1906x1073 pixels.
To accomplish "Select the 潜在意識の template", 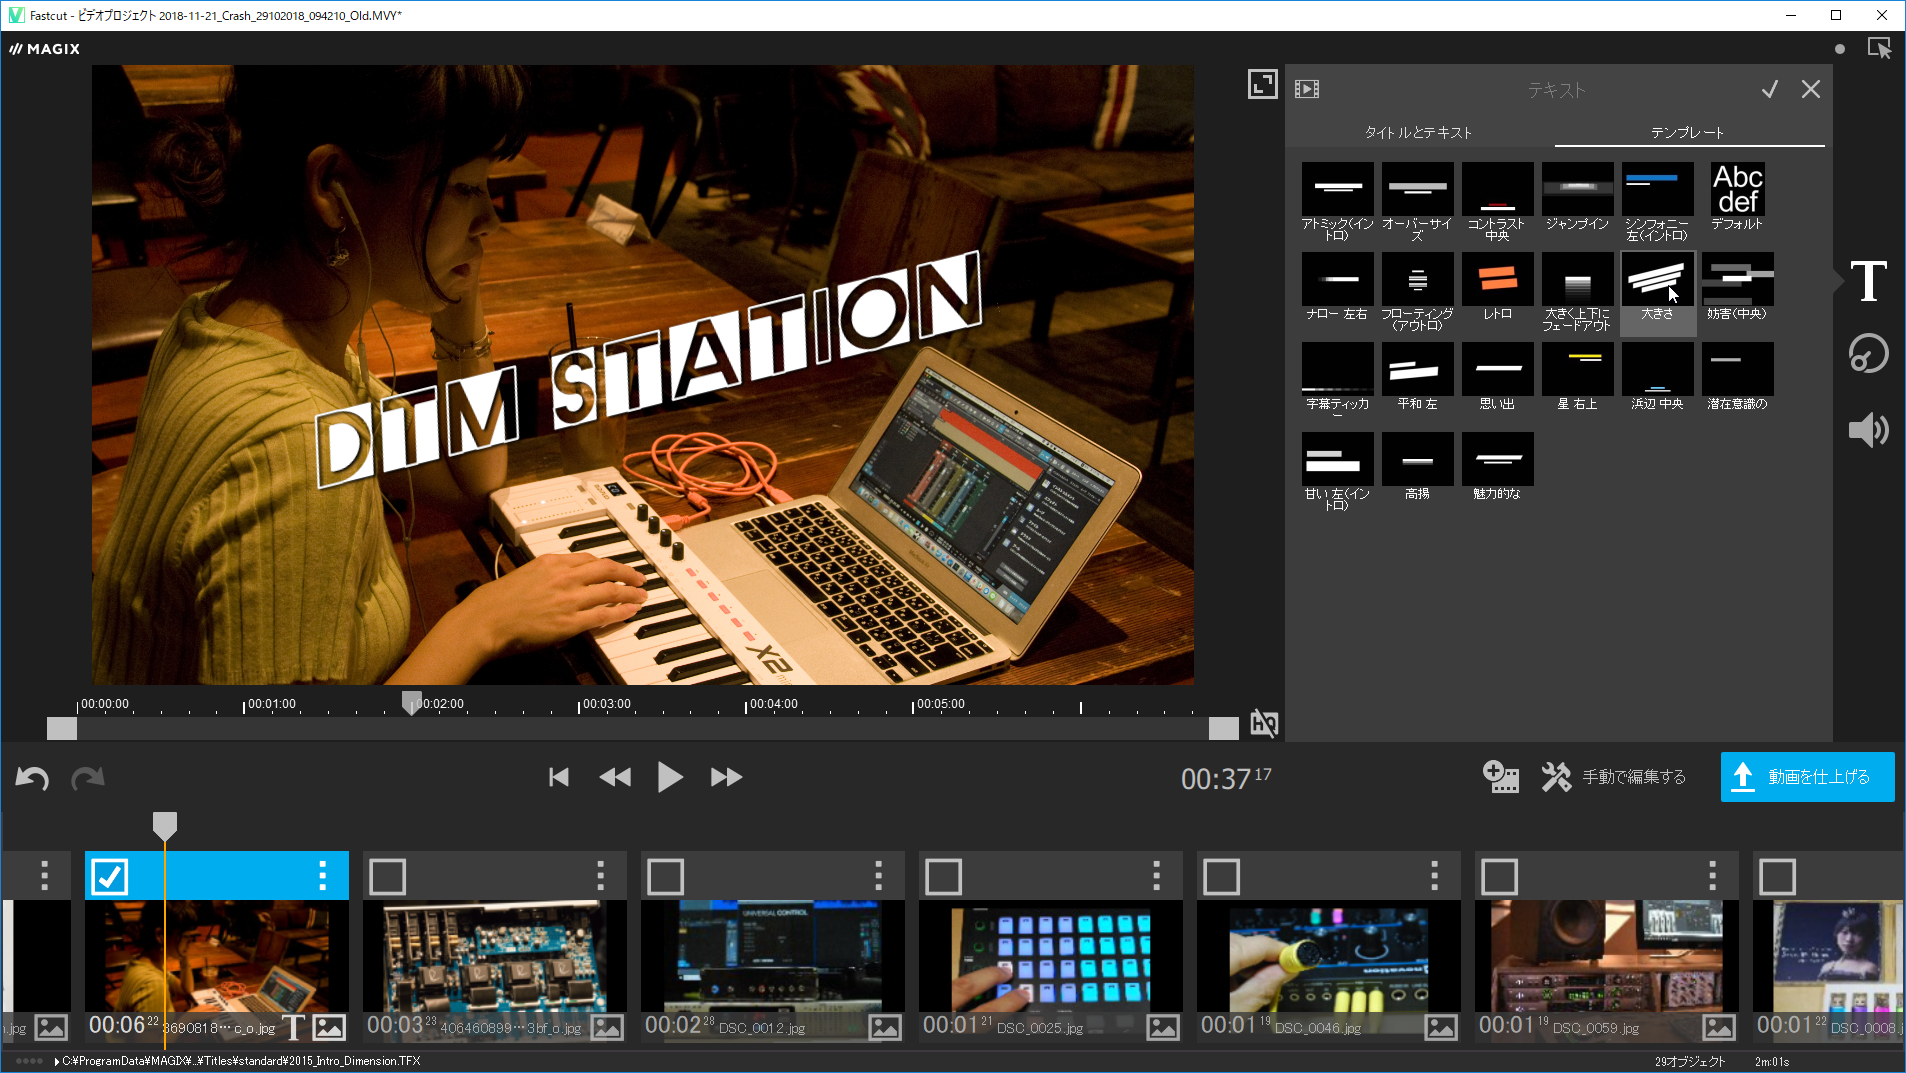I will tap(1737, 376).
